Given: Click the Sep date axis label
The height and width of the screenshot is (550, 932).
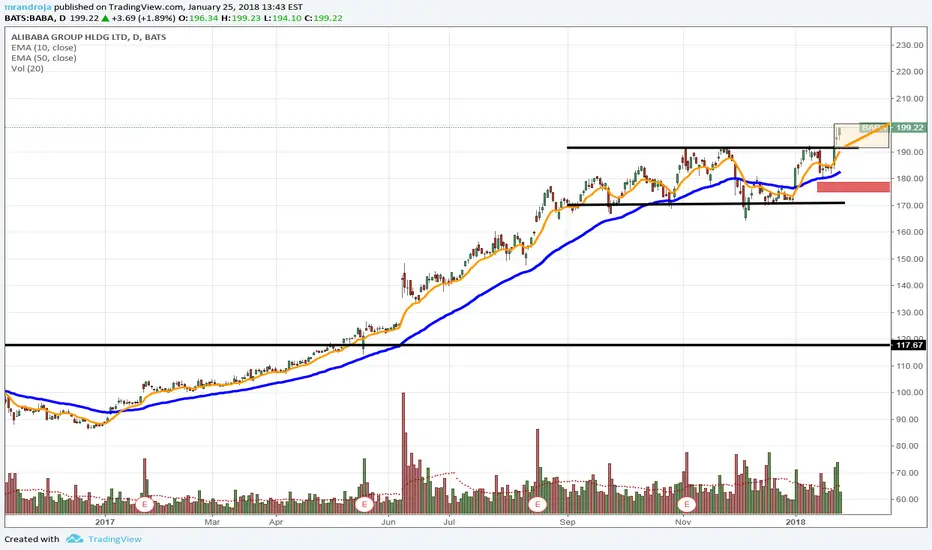Looking at the screenshot, I should 568,522.
